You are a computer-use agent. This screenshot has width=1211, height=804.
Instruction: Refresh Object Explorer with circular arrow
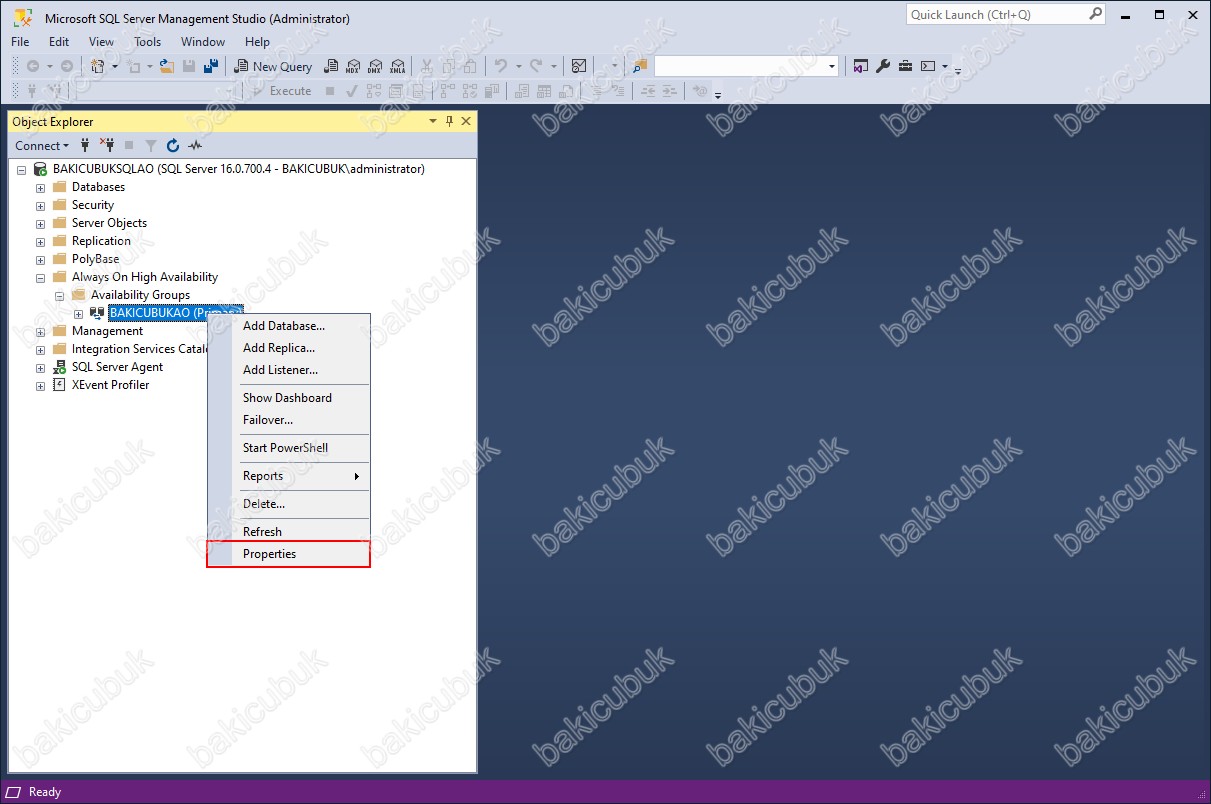coord(173,145)
